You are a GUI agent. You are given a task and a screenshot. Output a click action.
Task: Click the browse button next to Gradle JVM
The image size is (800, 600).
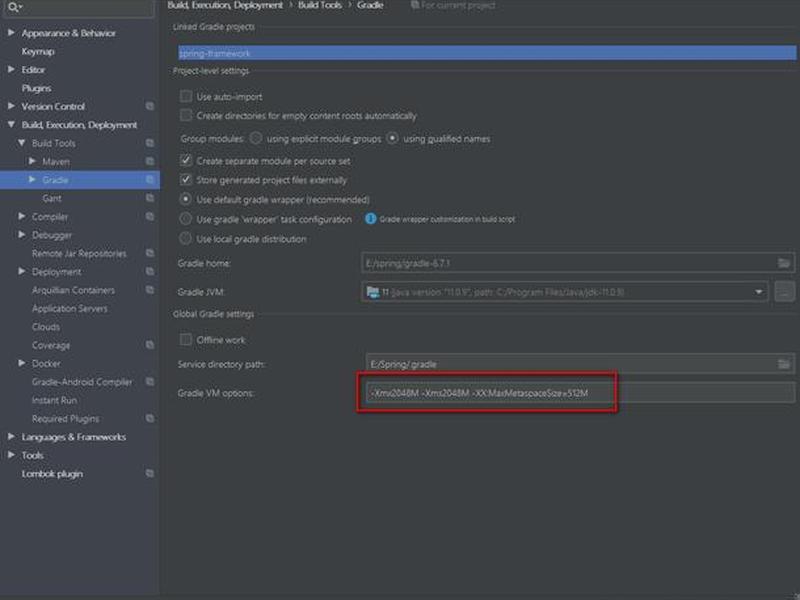point(785,292)
